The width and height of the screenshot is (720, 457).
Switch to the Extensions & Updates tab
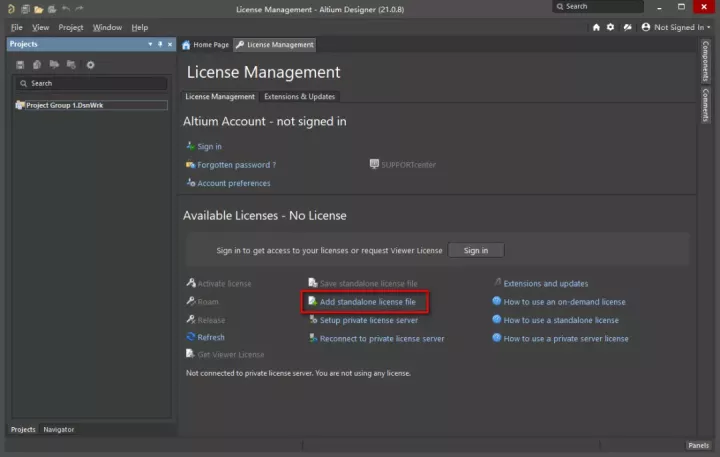click(299, 96)
